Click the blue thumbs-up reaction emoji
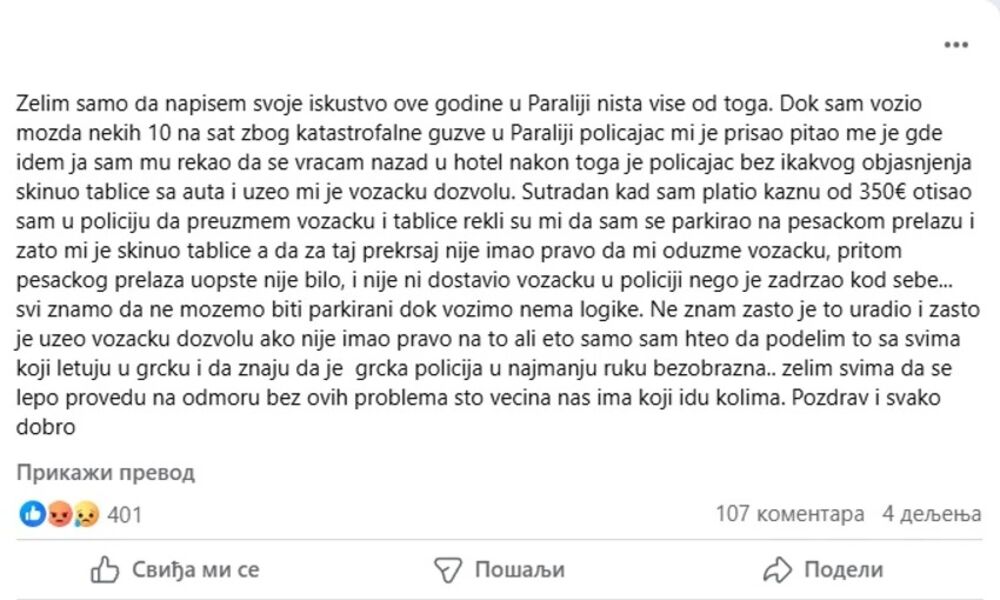The width and height of the screenshot is (1000, 600). (x=32, y=514)
